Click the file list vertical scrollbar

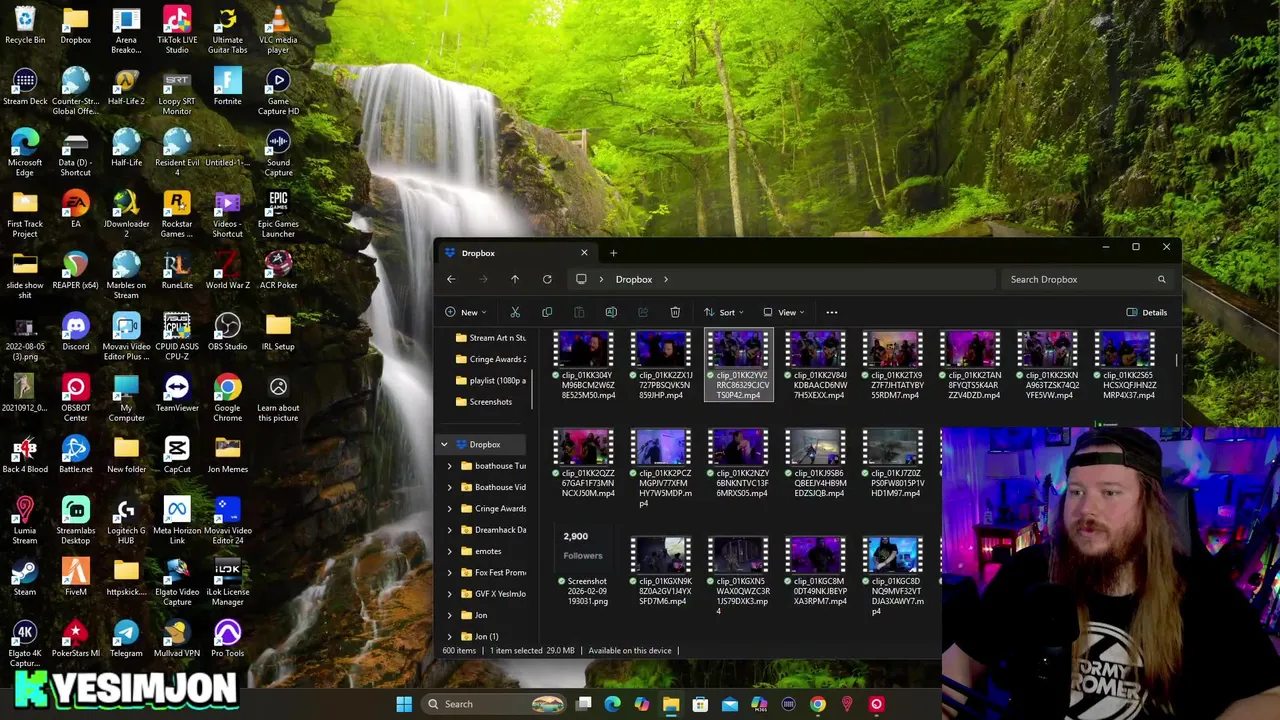pos(1177,359)
